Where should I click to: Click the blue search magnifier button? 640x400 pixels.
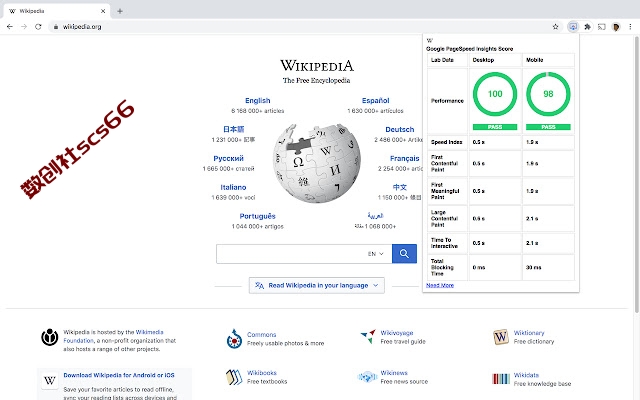404,253
